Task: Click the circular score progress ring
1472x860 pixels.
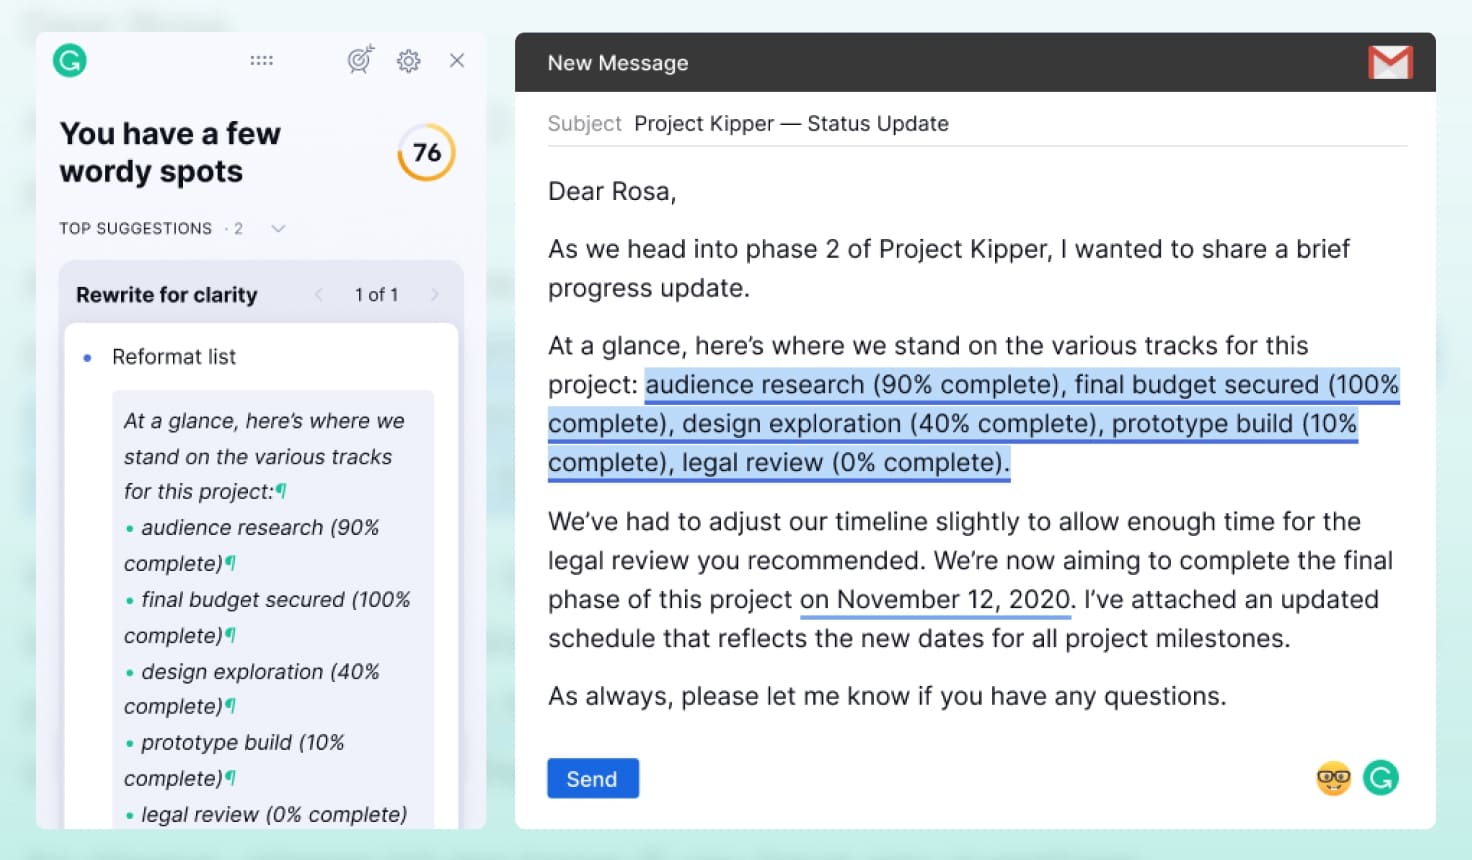Action: pyautogui.click(x=427, y=153)
